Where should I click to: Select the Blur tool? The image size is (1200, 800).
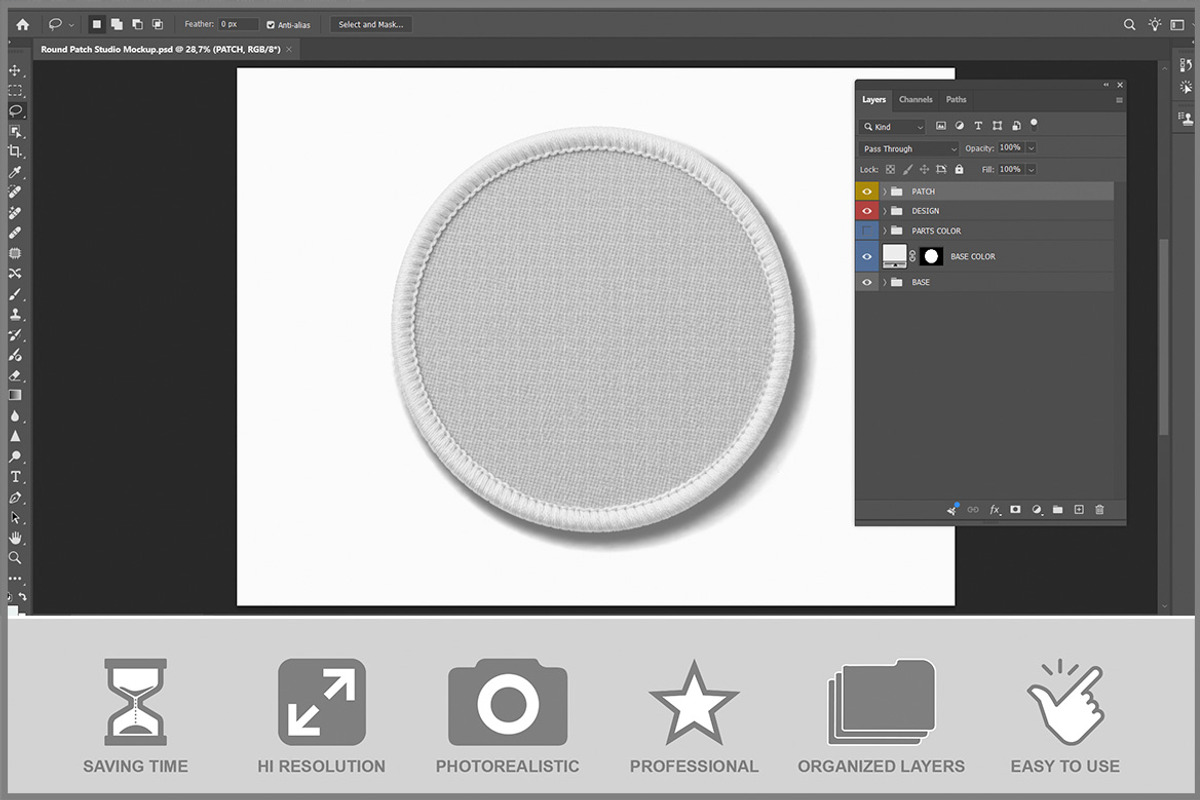click(15, 416)
